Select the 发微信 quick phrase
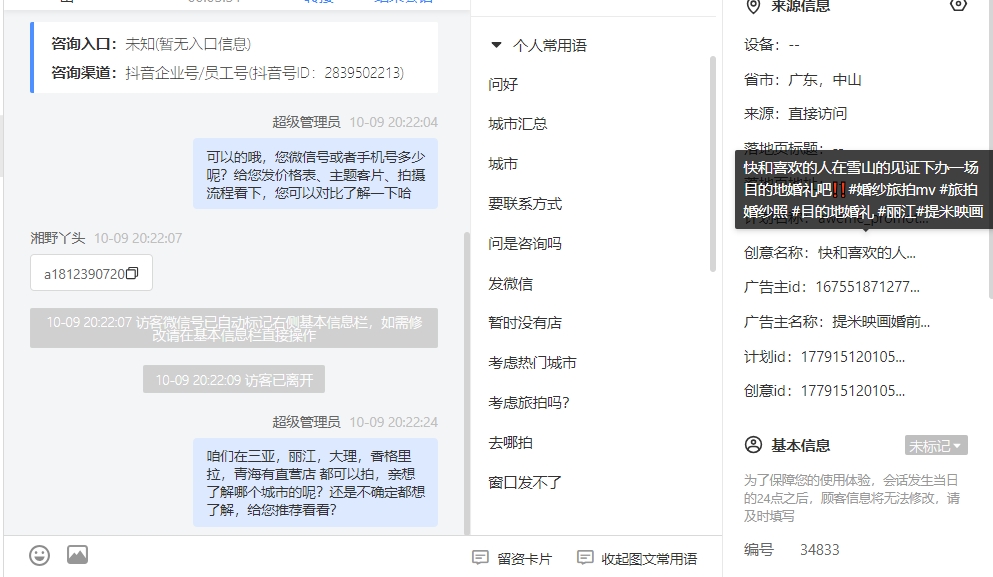This screenshot has height=577, width=993. 510,284
